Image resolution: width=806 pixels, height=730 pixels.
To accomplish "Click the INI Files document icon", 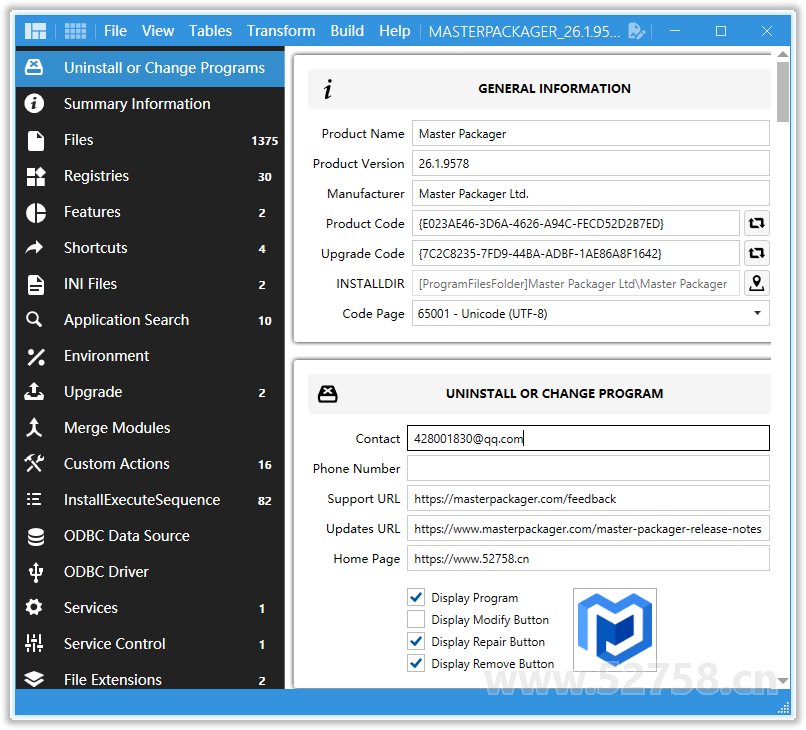I will [35, 284].
